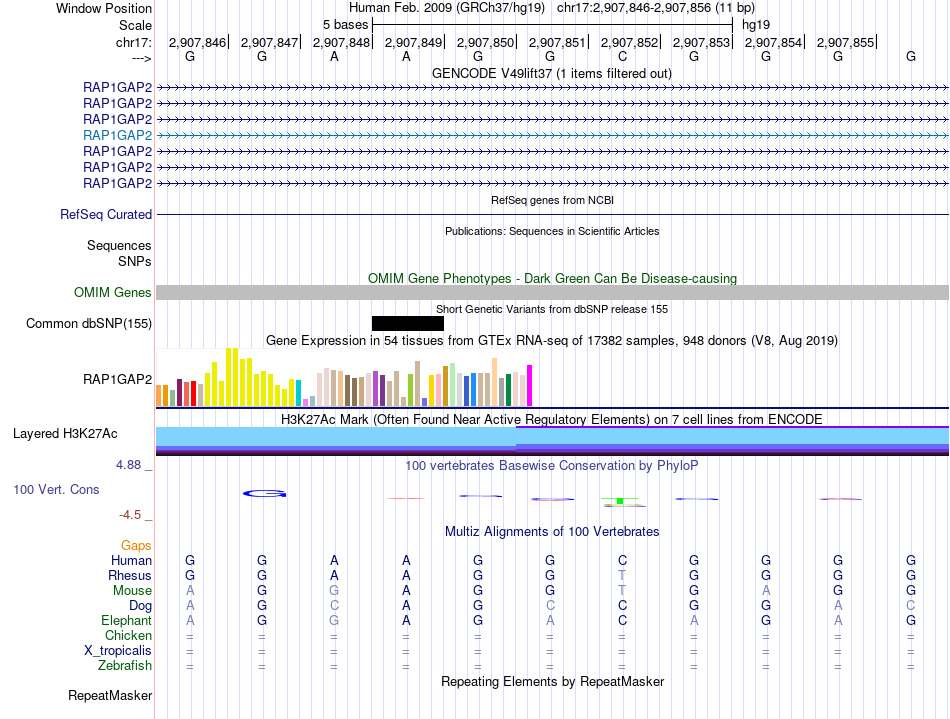Click the Scale track label
950x719 pixels.
coord(135,25)
